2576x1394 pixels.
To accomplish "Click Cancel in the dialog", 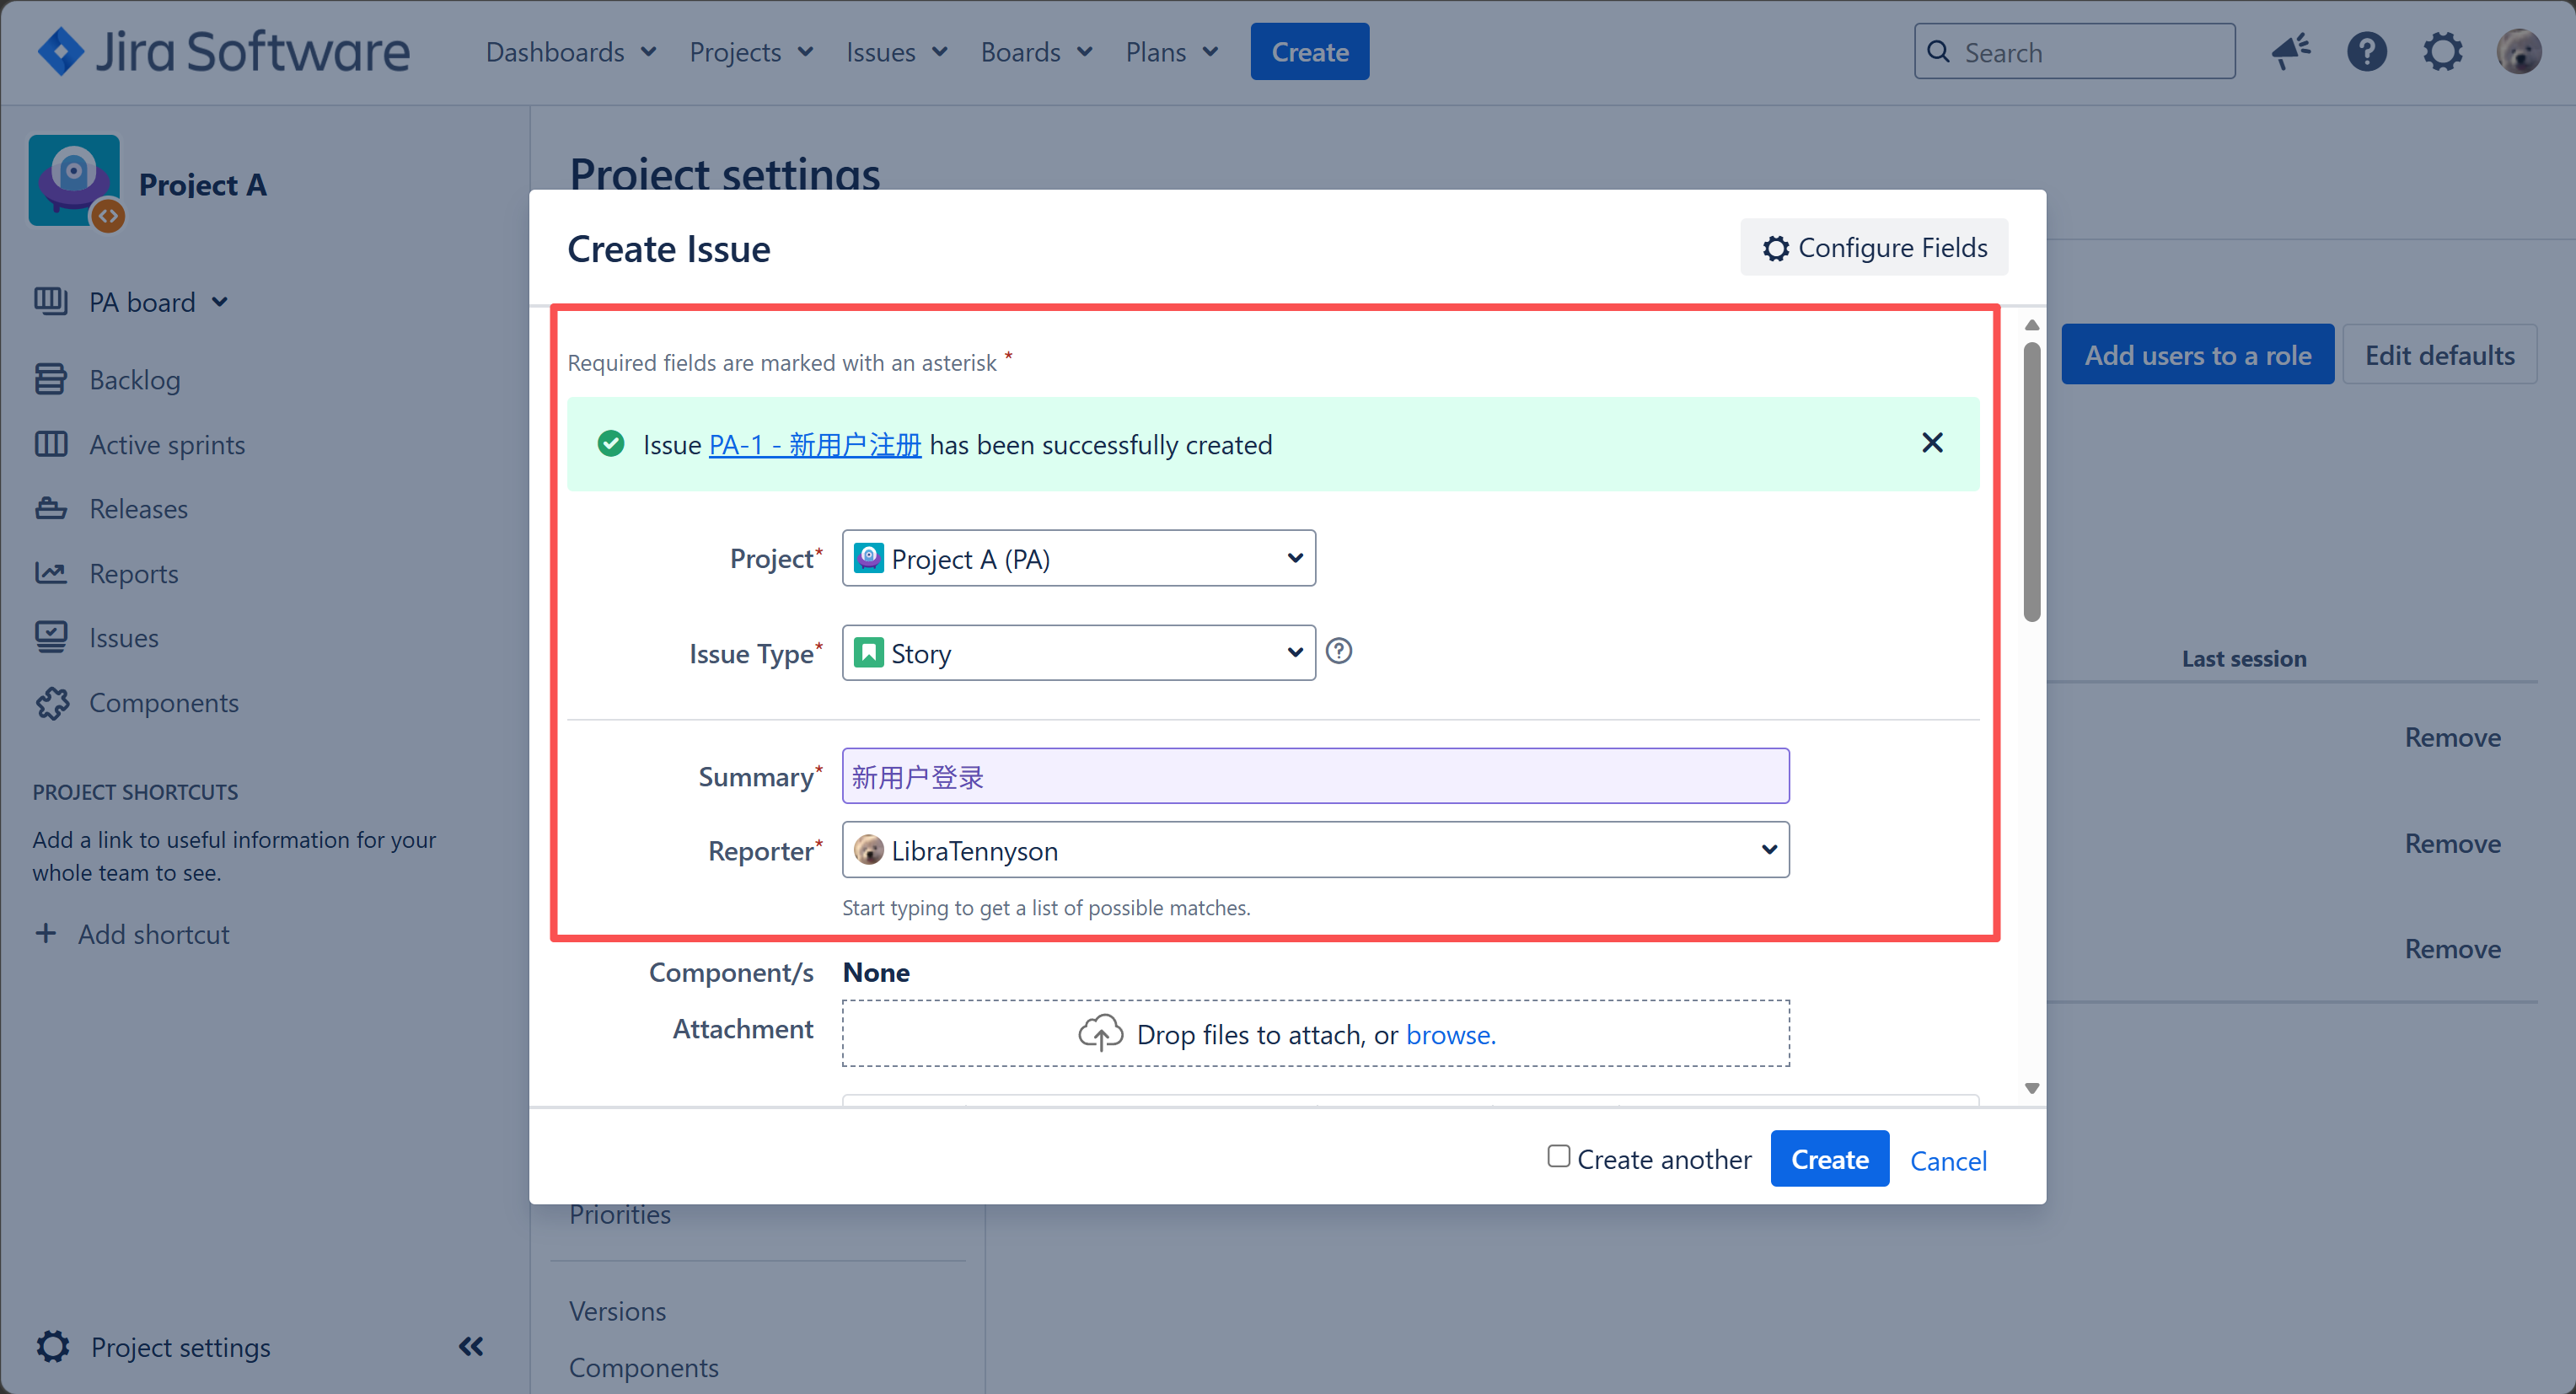I will click(x=1948, y=1160).
